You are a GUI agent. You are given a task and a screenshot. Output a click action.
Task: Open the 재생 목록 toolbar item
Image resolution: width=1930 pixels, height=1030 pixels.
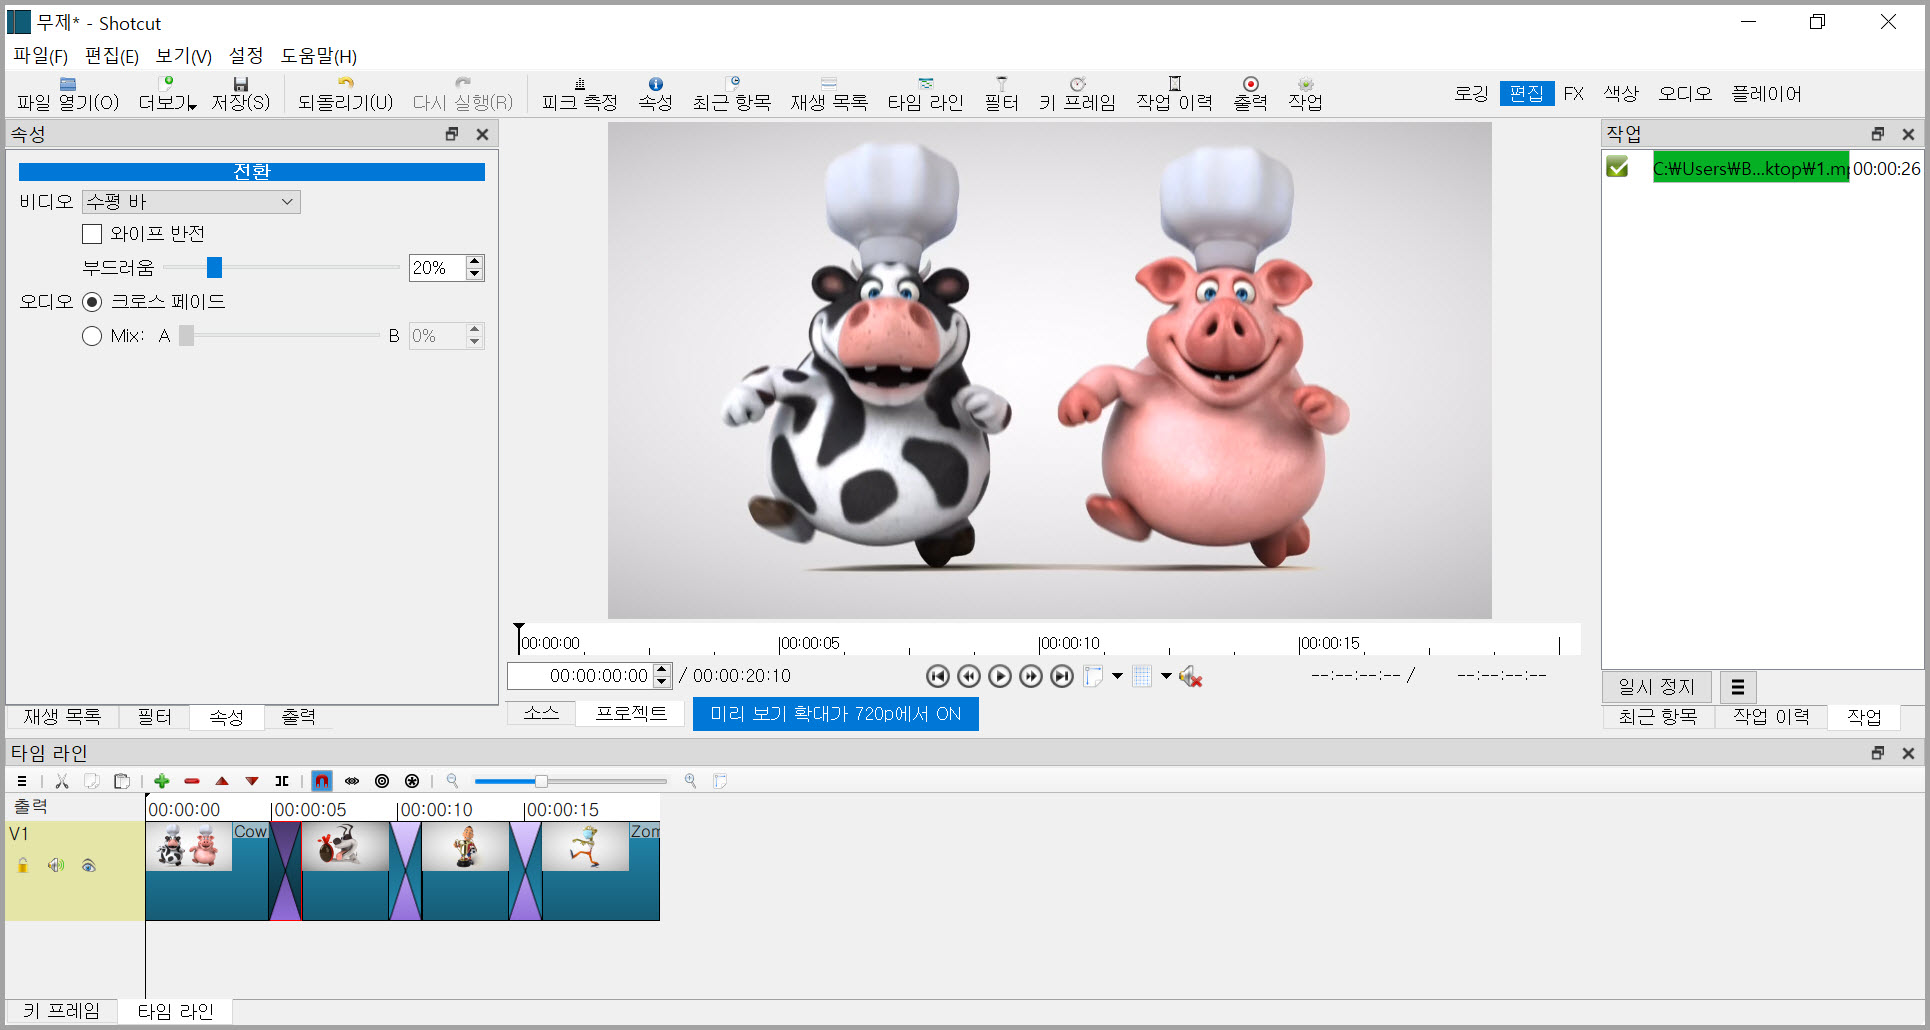[829, 94]
